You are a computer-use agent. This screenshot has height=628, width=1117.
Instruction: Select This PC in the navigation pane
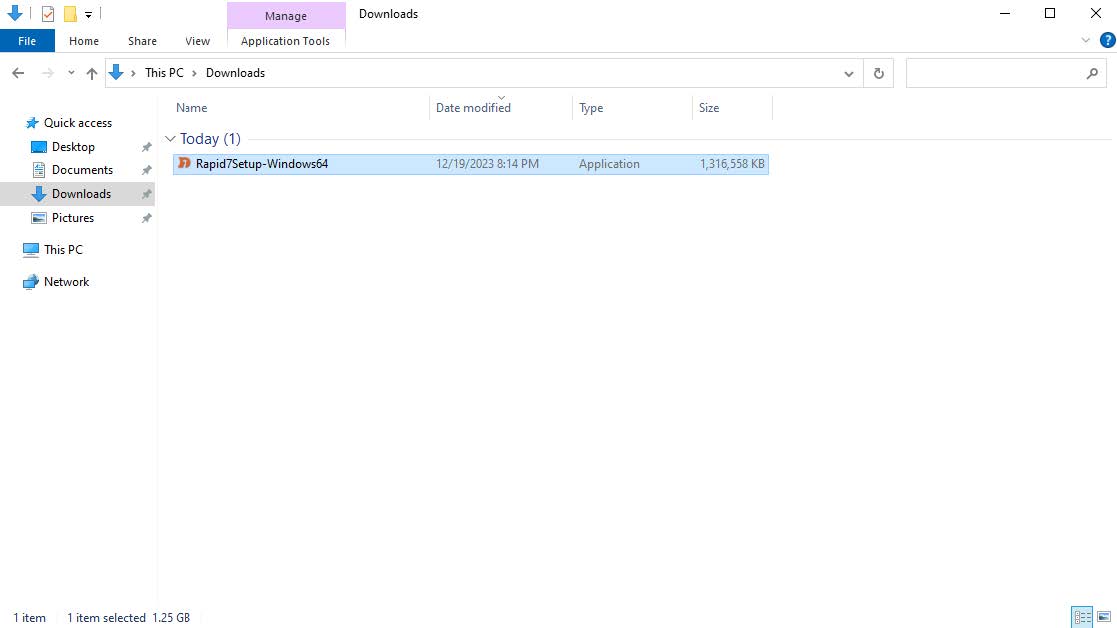(x=63, y=249)
